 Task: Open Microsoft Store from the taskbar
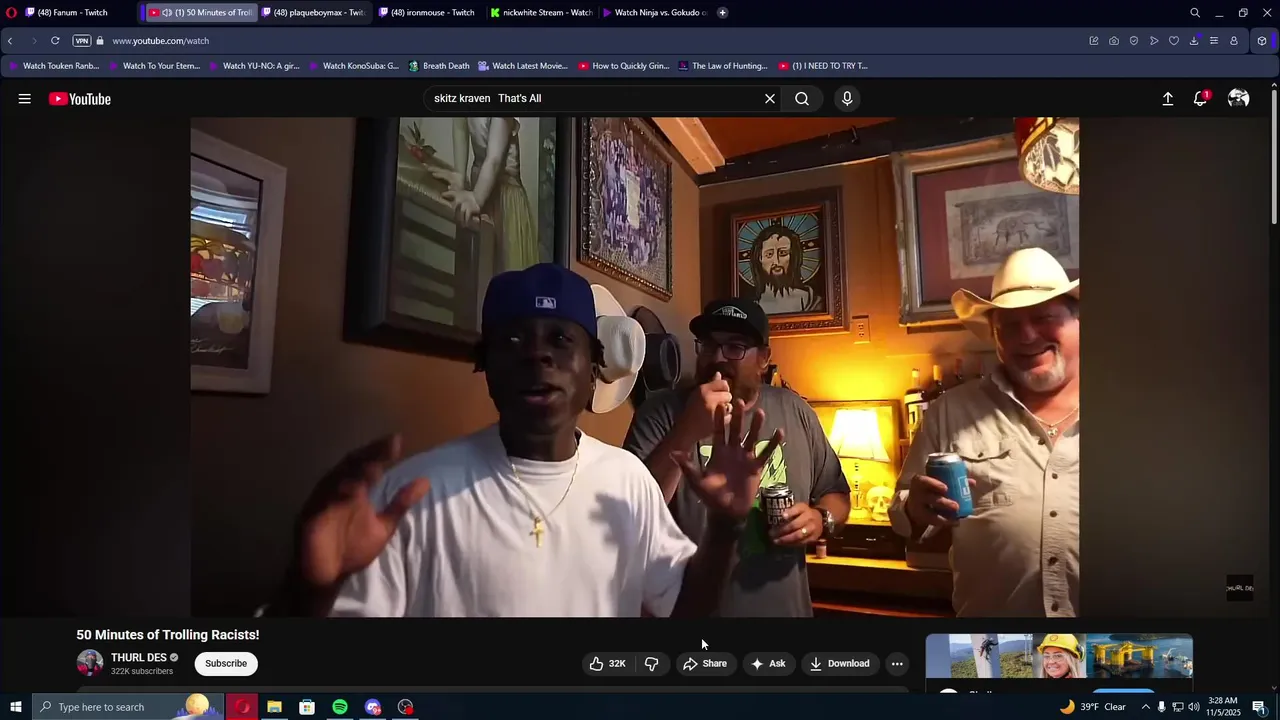[307, 707]
